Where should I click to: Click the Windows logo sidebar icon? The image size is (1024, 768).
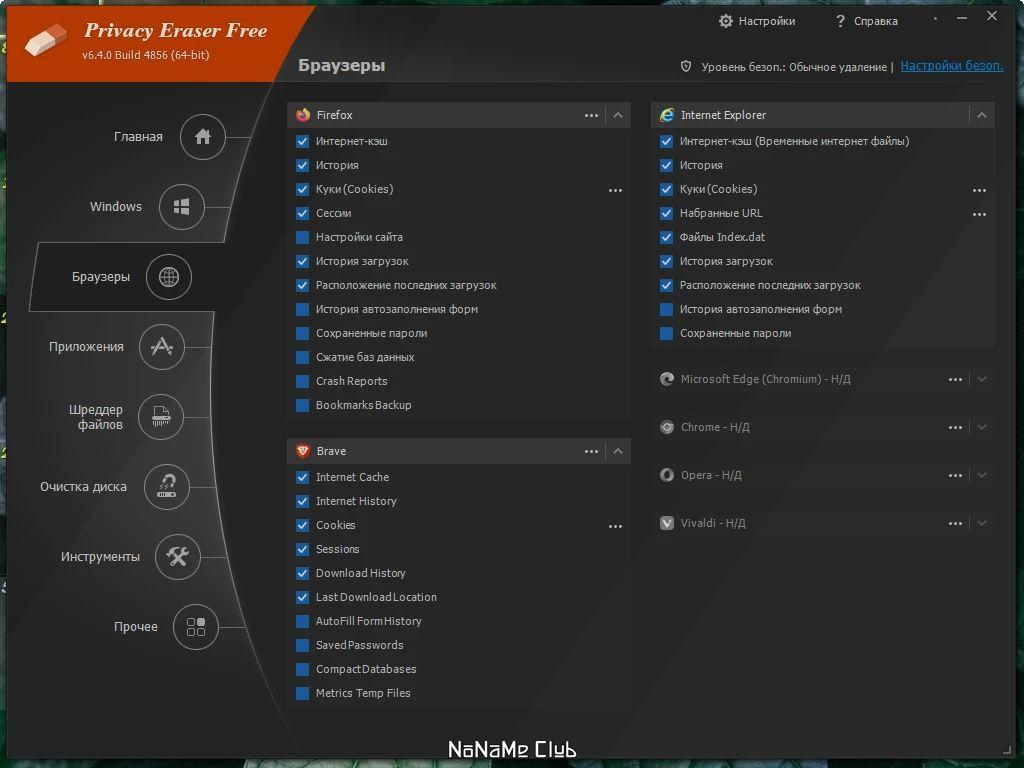[182, 206]
